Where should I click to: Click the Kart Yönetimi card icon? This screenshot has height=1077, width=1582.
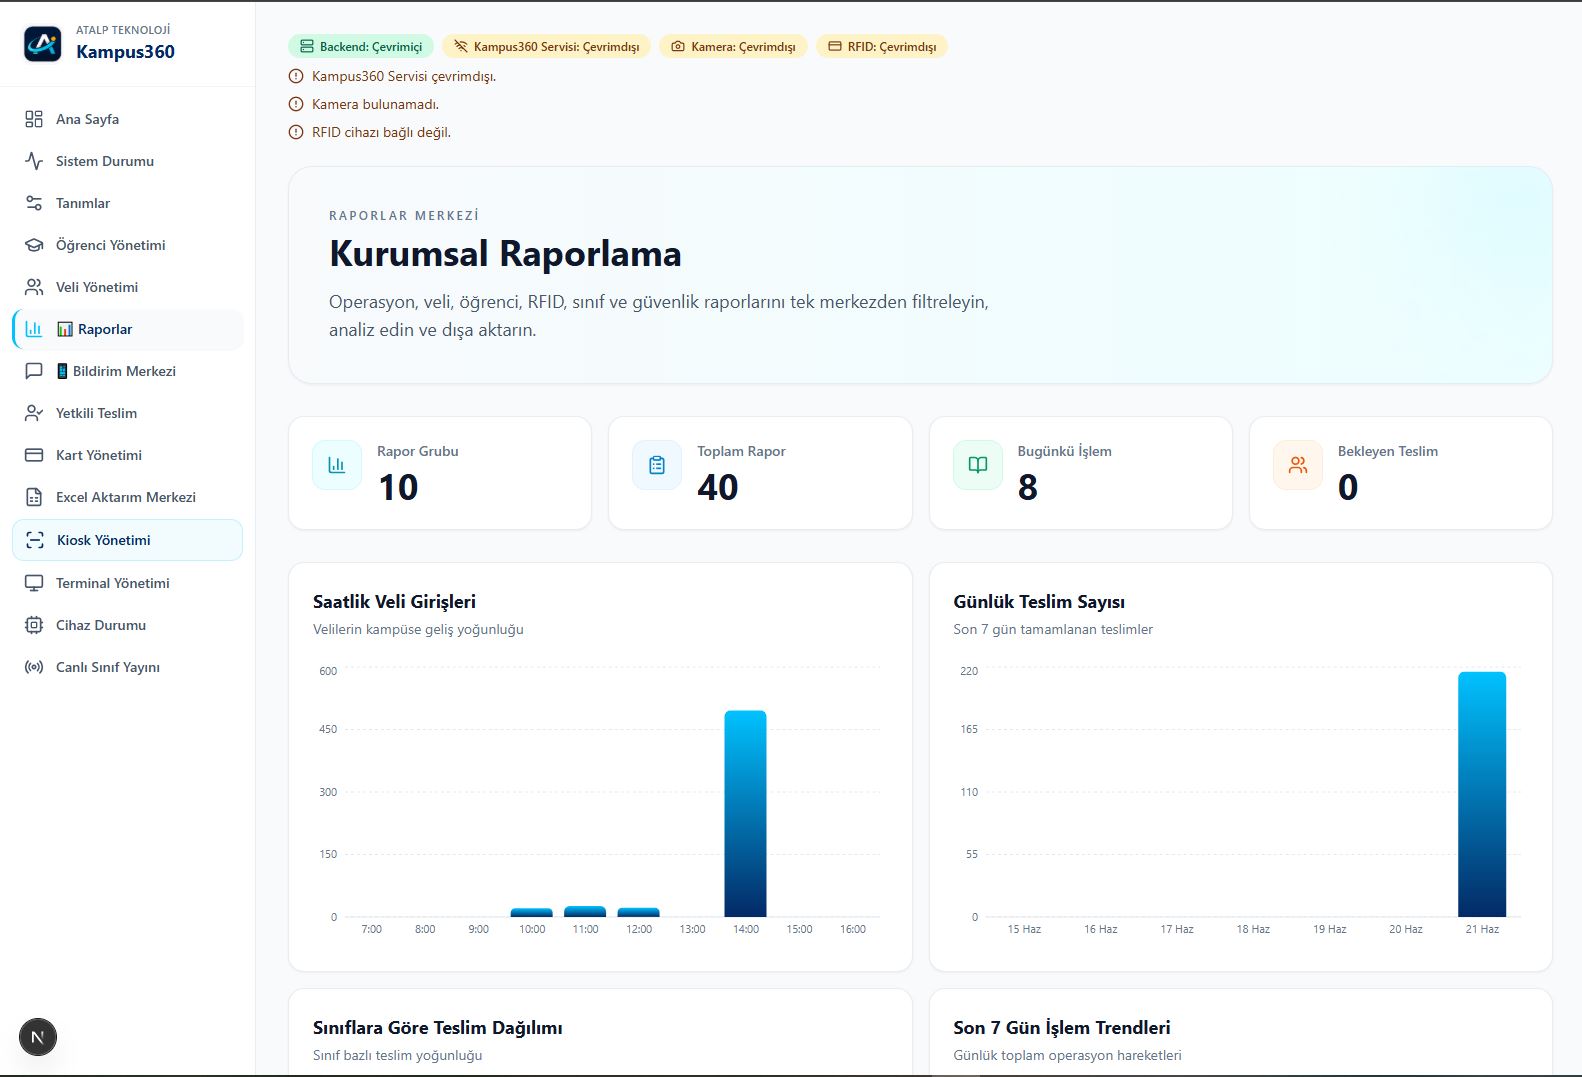tap(34, 455)
